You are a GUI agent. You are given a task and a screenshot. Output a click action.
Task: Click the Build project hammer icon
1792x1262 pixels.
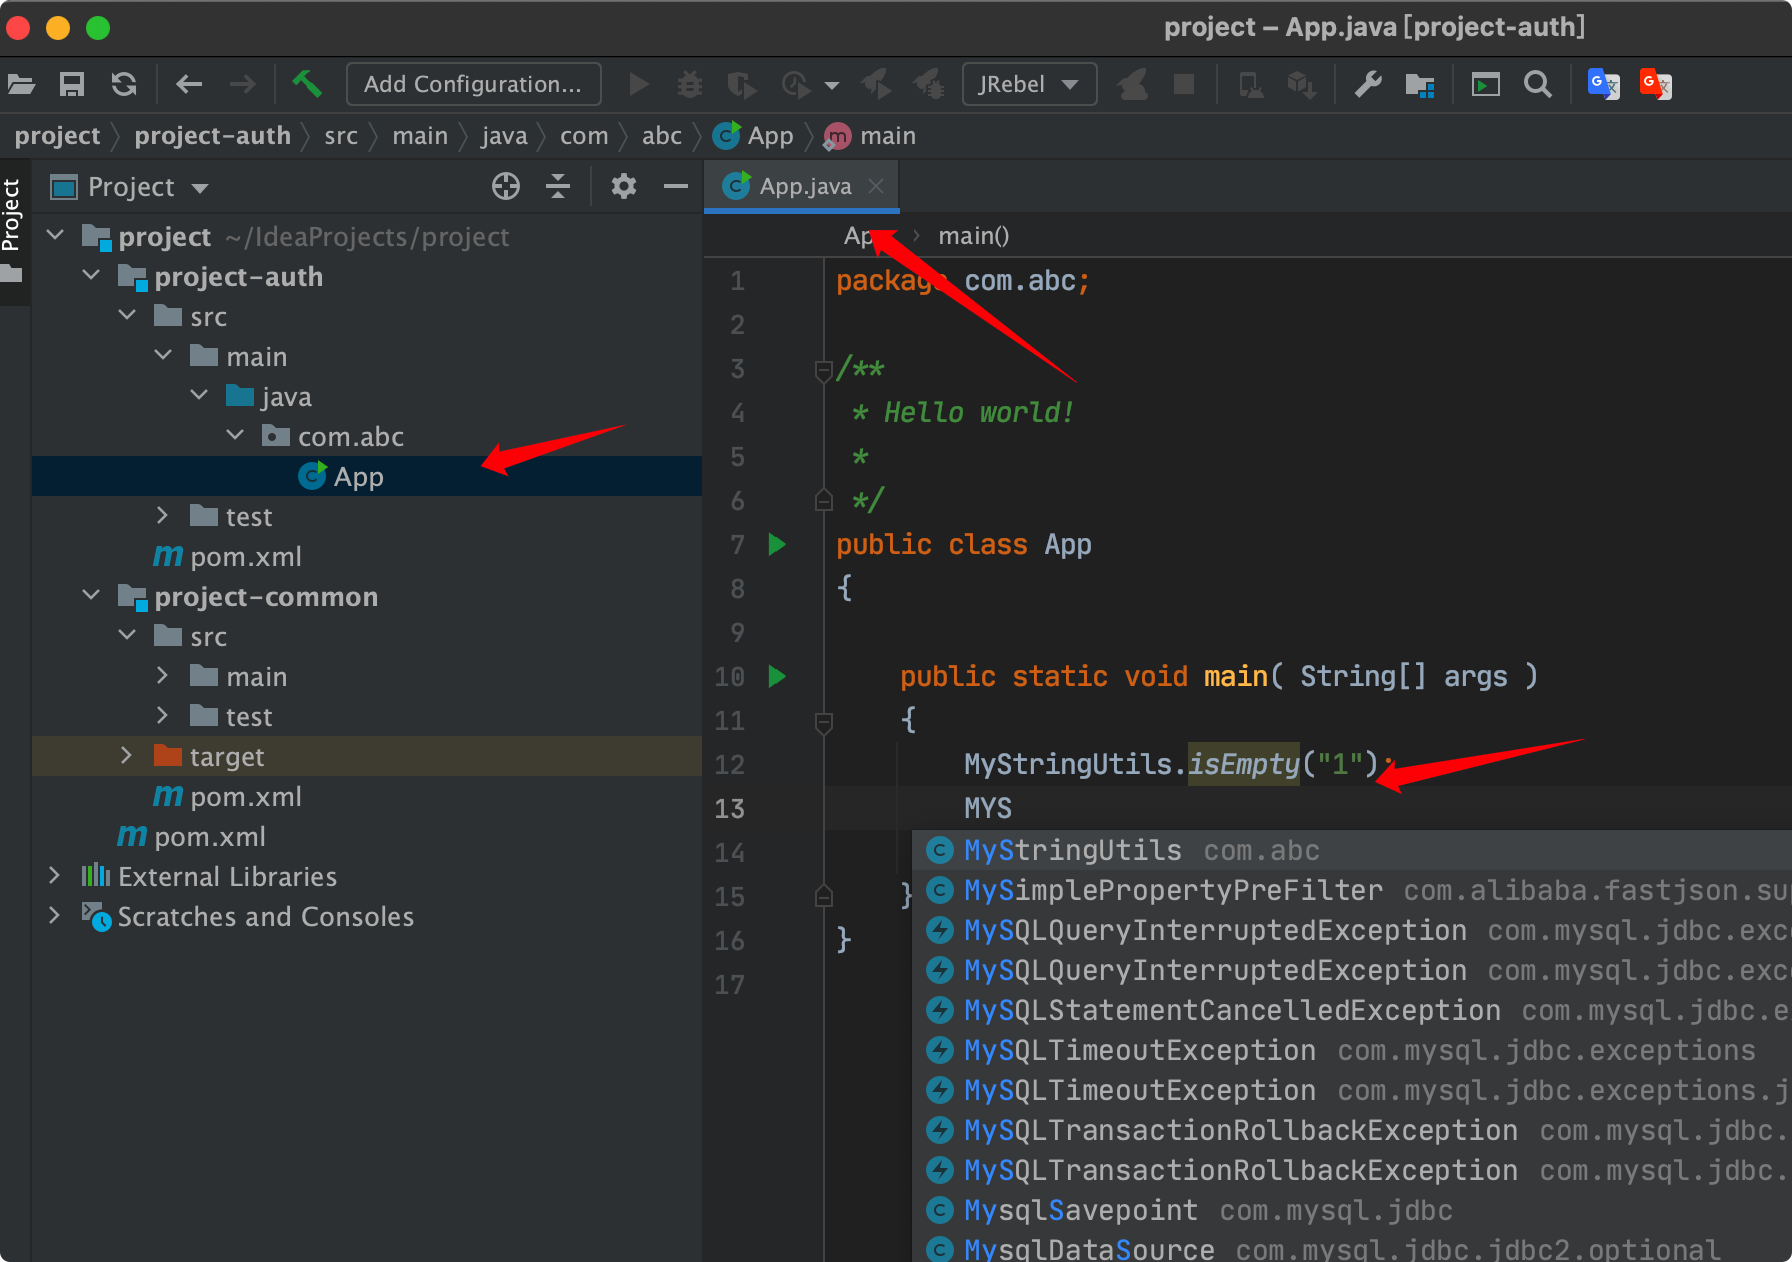coord(306,84)
